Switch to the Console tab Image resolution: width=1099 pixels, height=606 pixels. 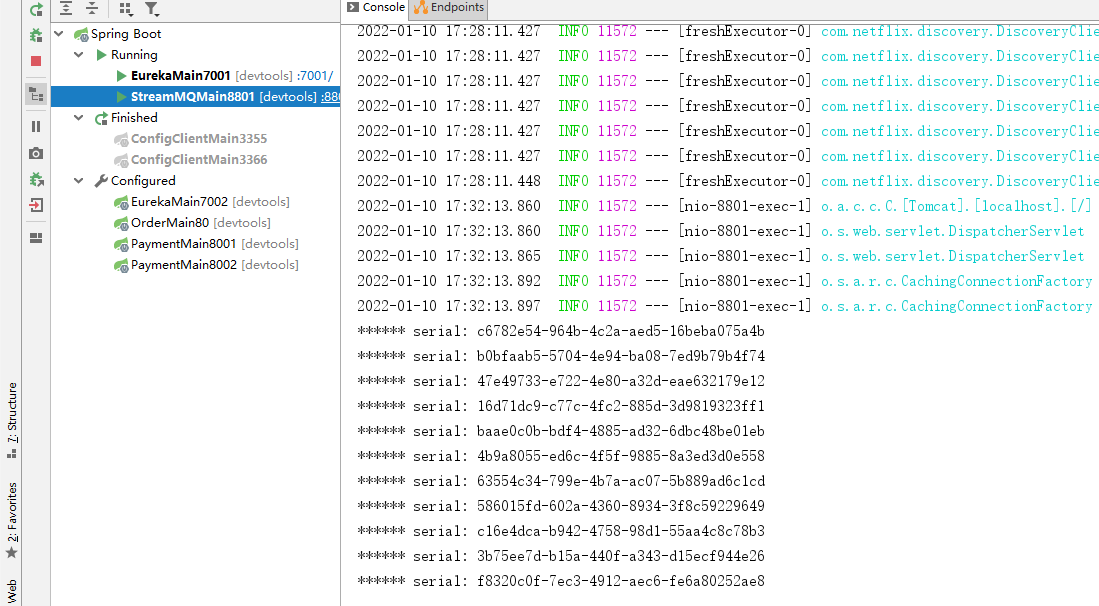376,8
